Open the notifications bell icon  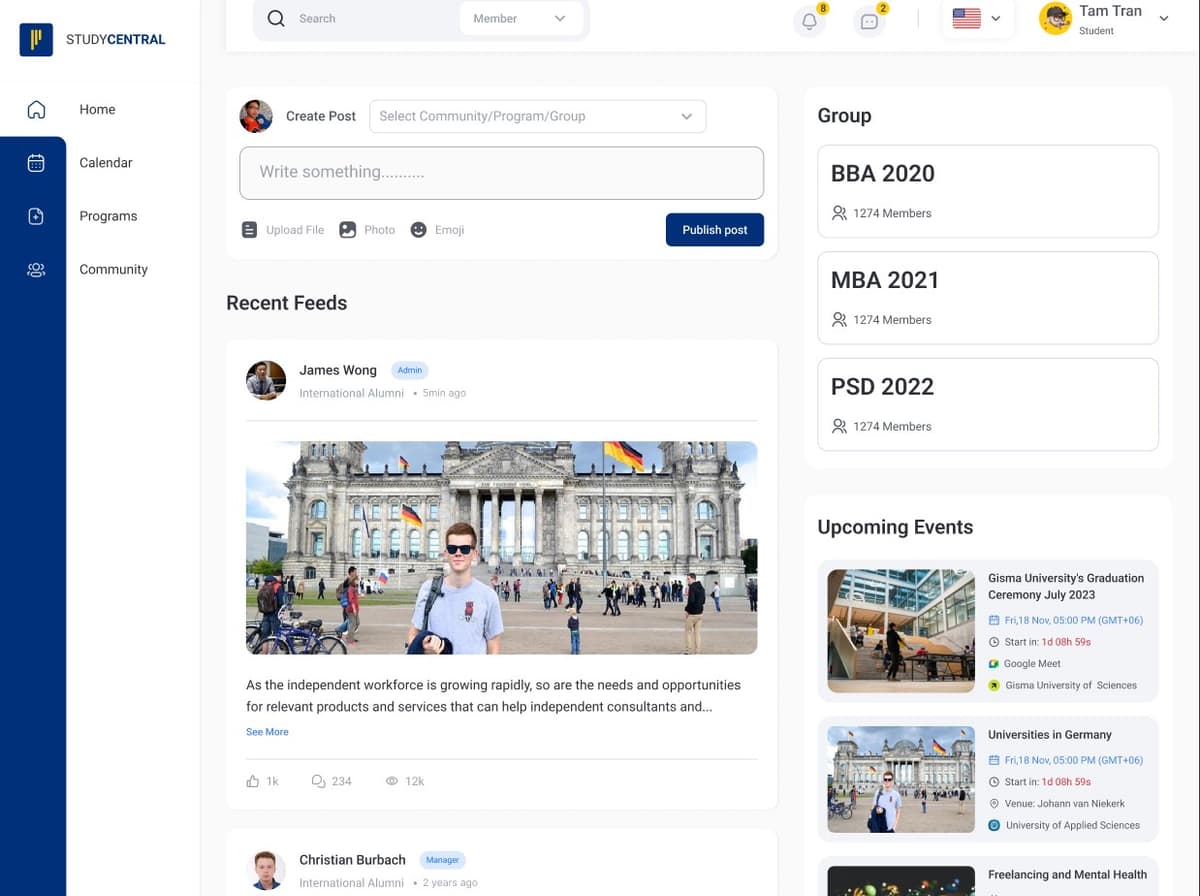click(x=809, y=20)
